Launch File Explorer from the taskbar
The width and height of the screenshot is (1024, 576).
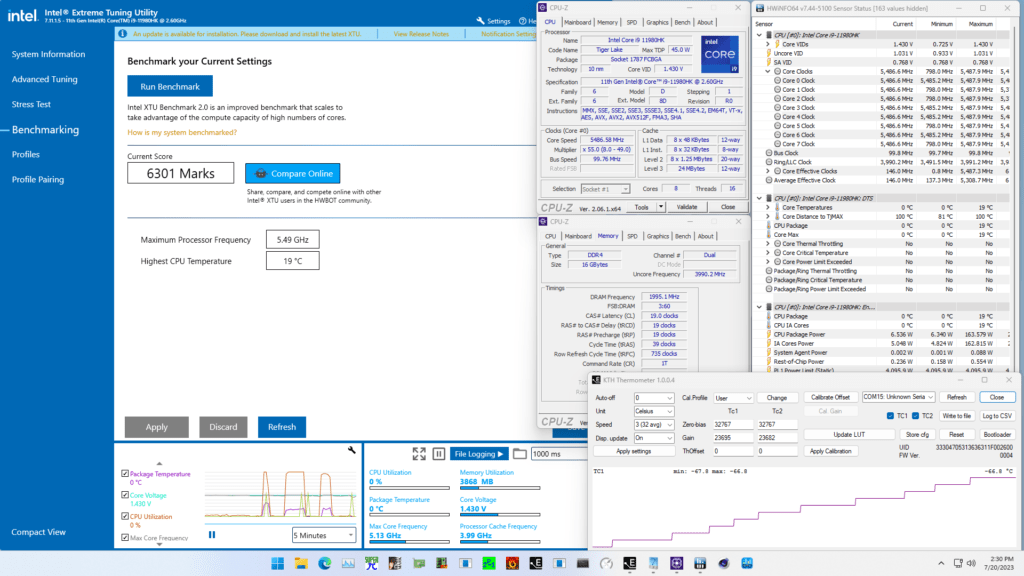tap(301, 564)
